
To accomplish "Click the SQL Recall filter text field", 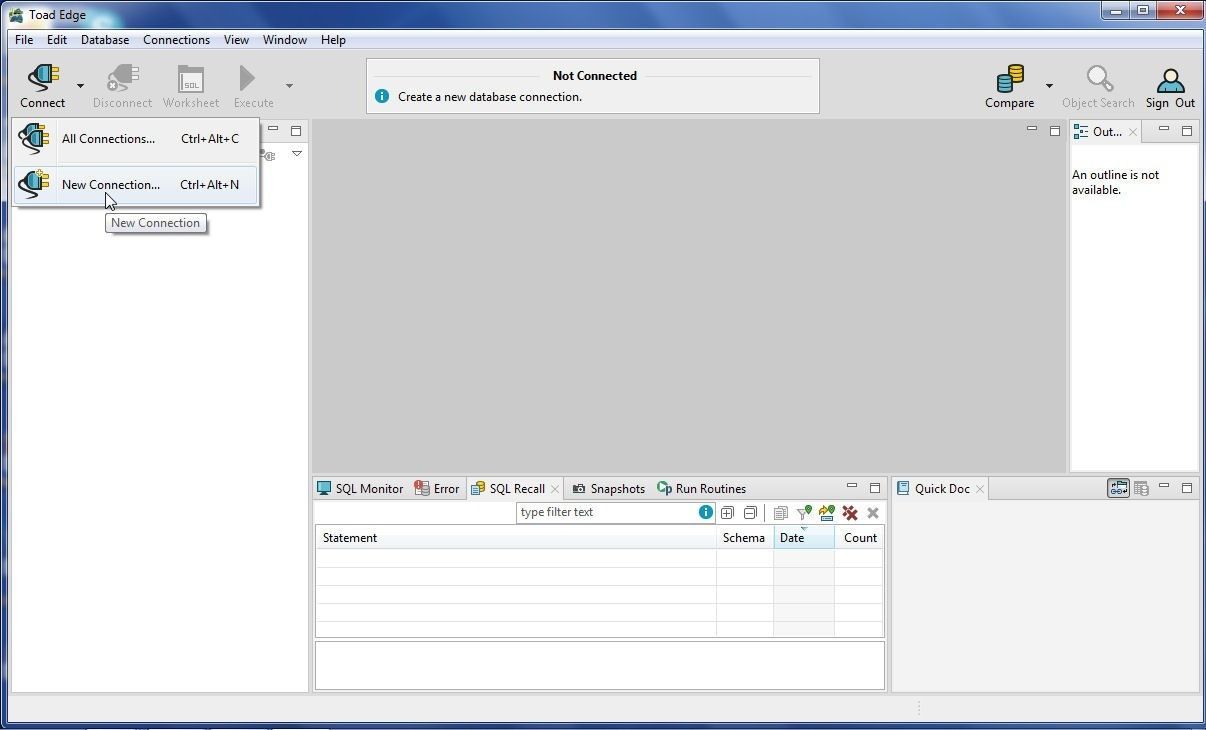I will click(607, 513).
